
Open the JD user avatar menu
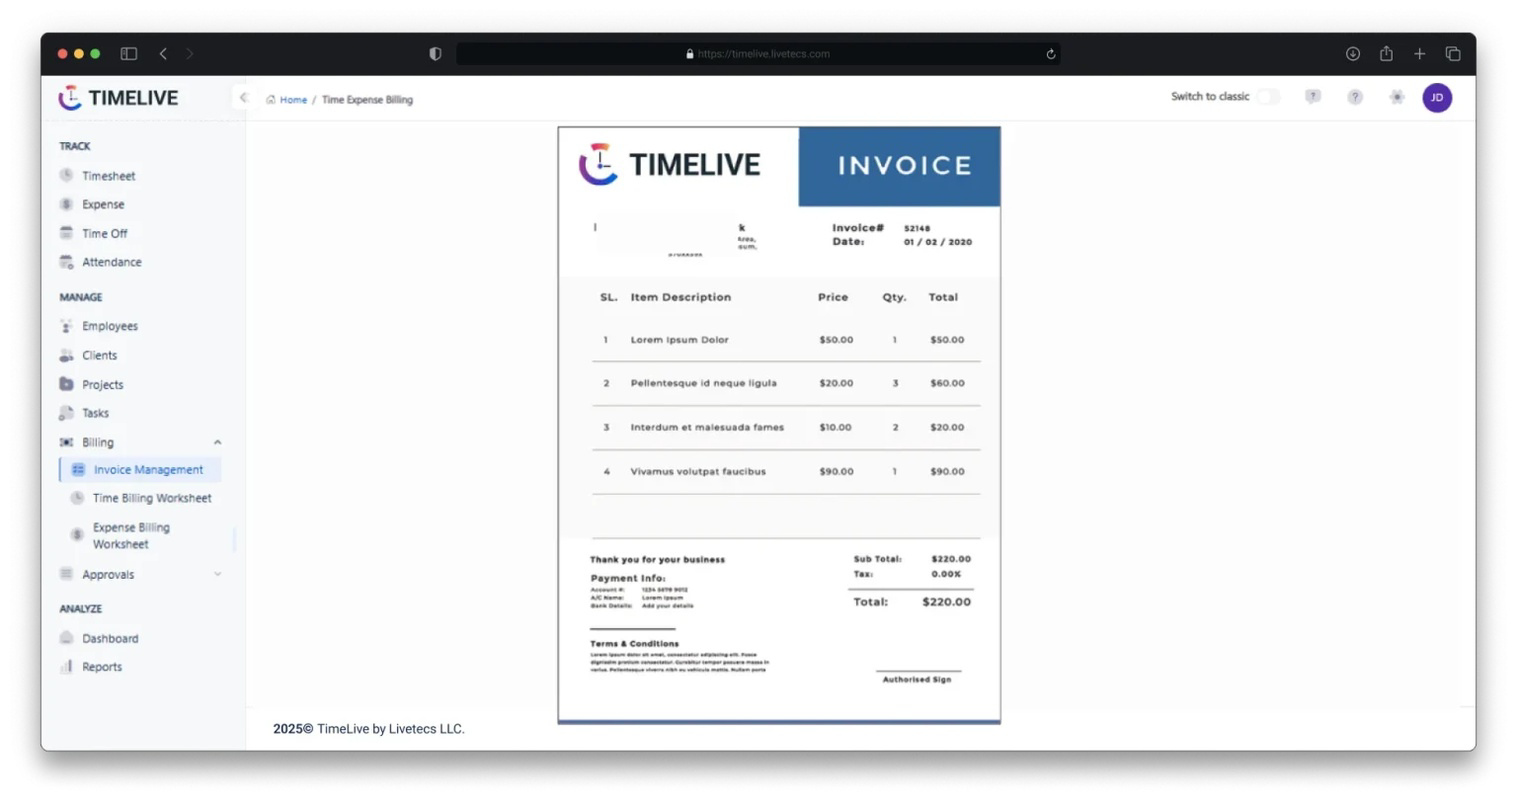point(1437,97)
